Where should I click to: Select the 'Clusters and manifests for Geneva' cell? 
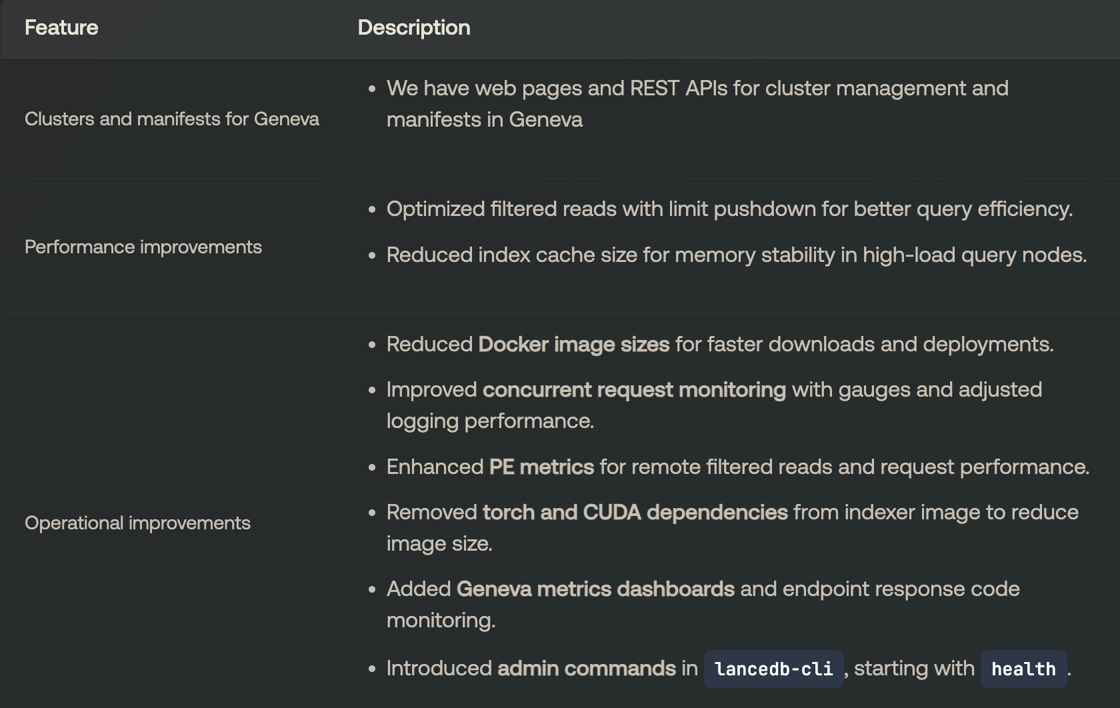coord(172,119)
